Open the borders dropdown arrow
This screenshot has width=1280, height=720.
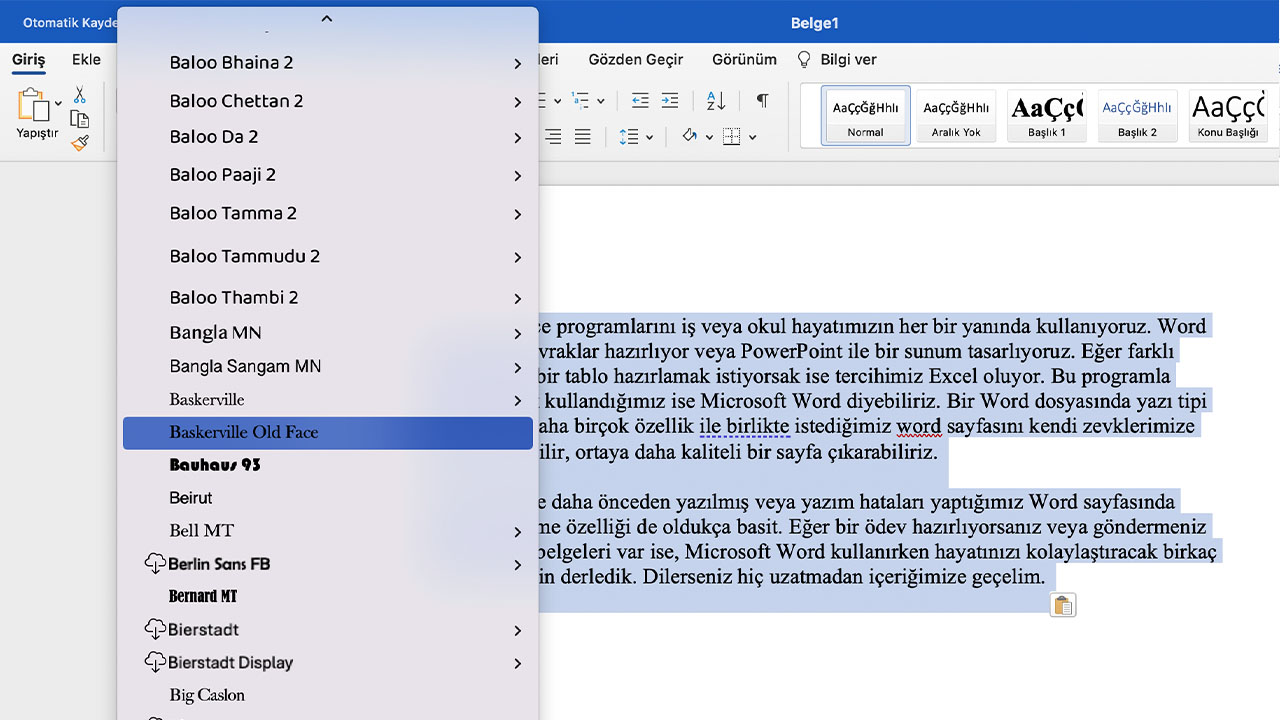tap(752, 137)
